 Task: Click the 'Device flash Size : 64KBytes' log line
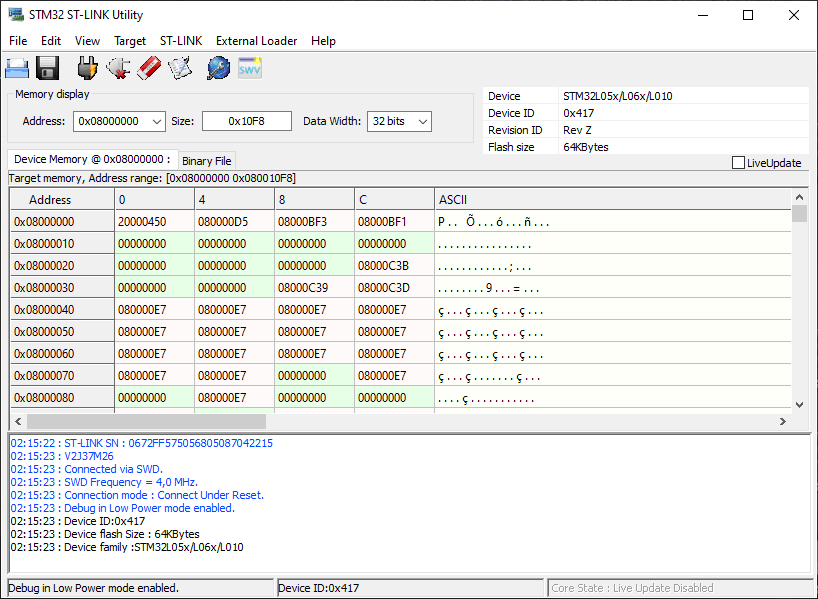tap(105, 534)
